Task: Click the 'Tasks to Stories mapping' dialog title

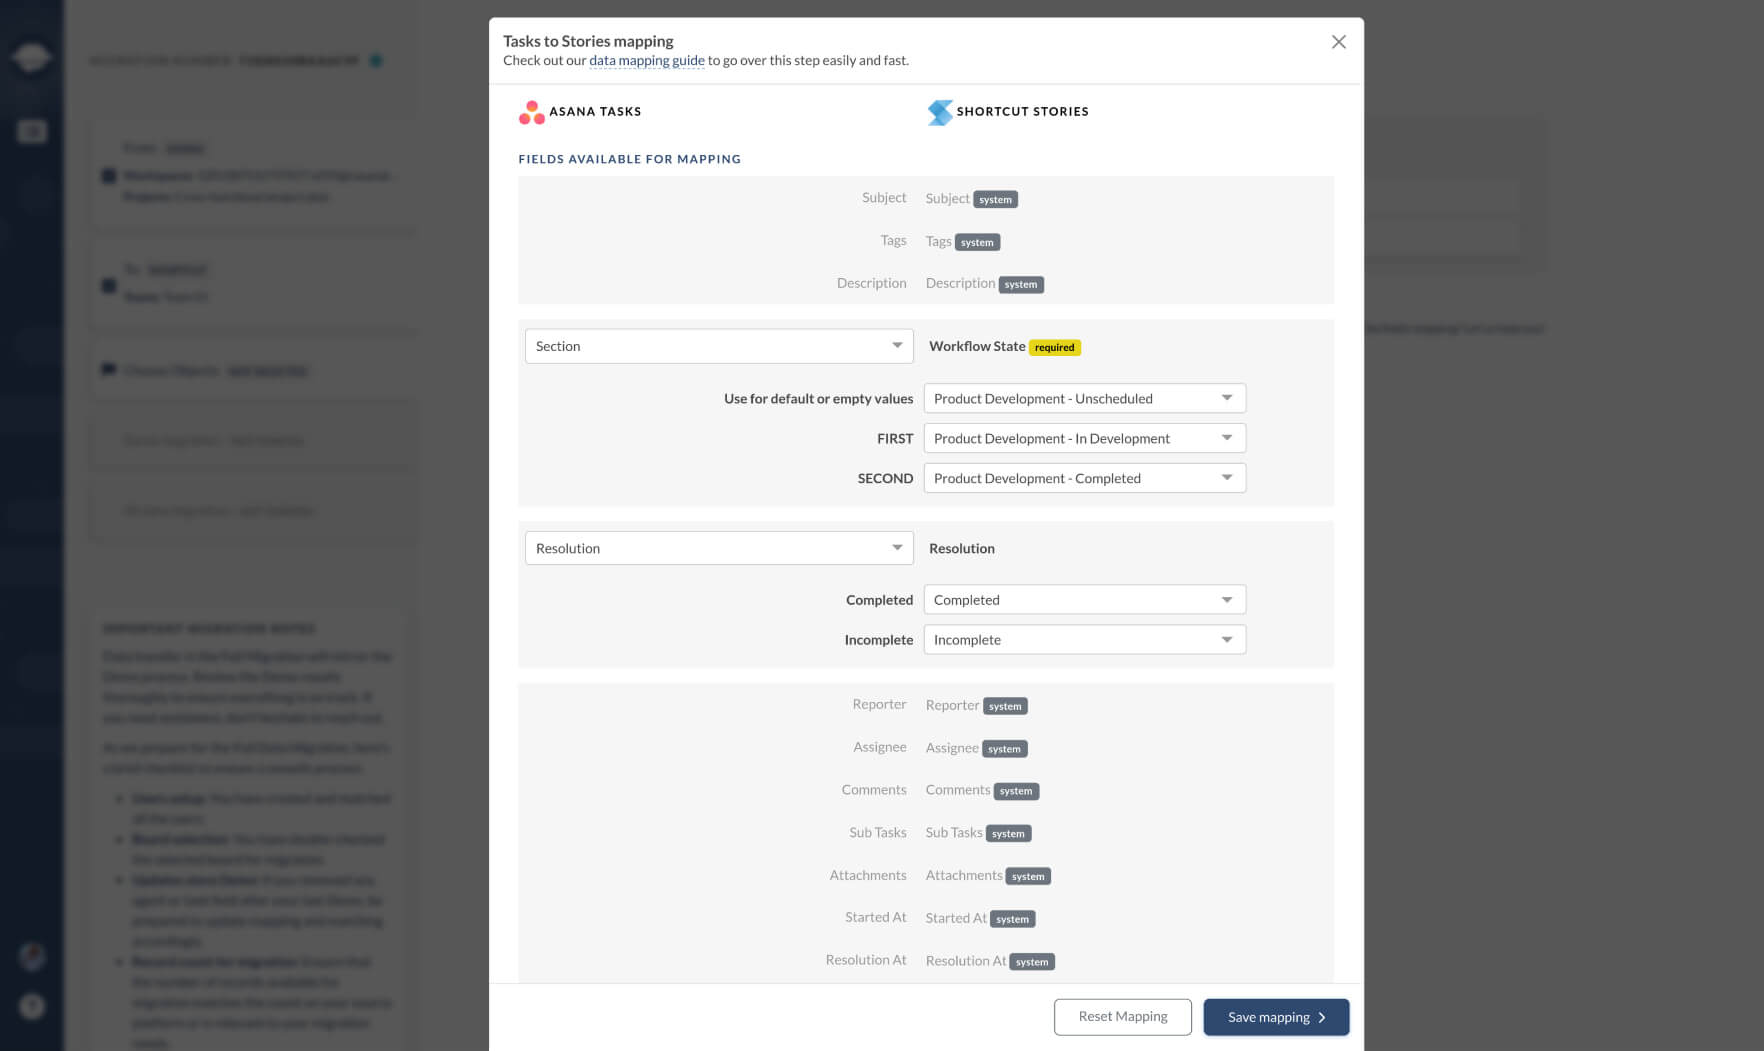Action: (588, 41)
